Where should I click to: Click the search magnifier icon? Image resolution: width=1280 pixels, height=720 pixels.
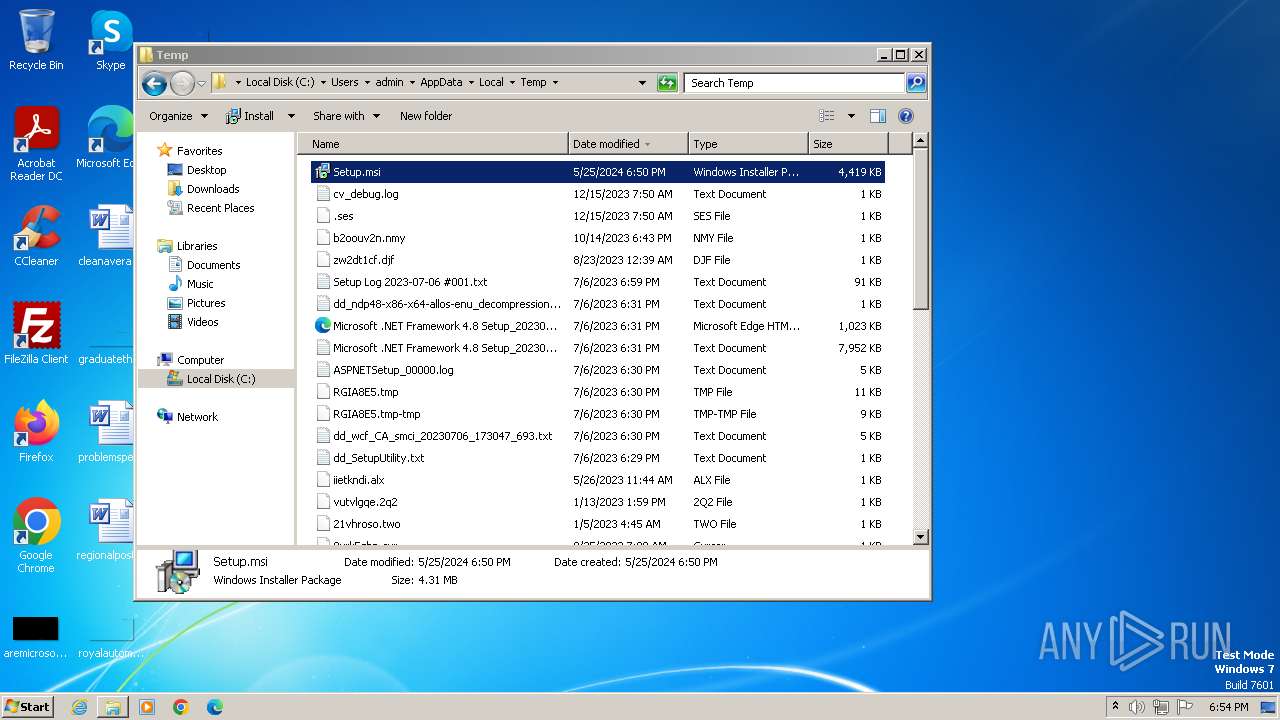[915, 83]
